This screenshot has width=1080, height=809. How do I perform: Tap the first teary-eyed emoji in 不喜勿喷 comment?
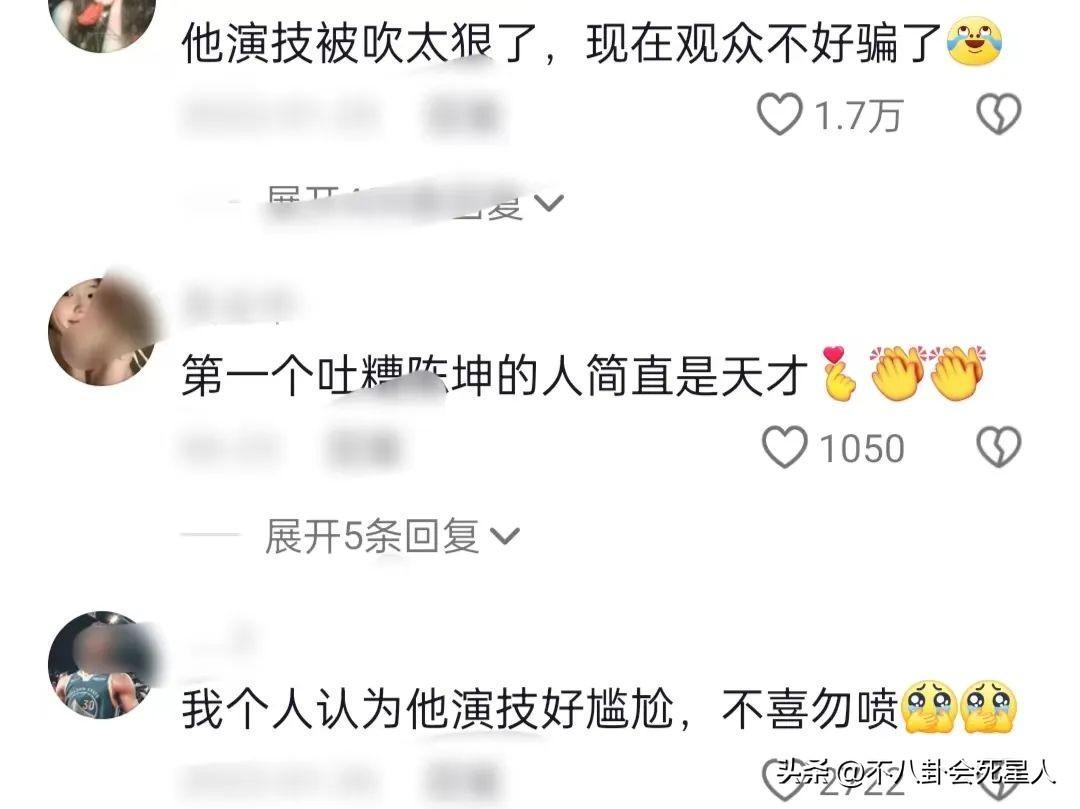927,708
